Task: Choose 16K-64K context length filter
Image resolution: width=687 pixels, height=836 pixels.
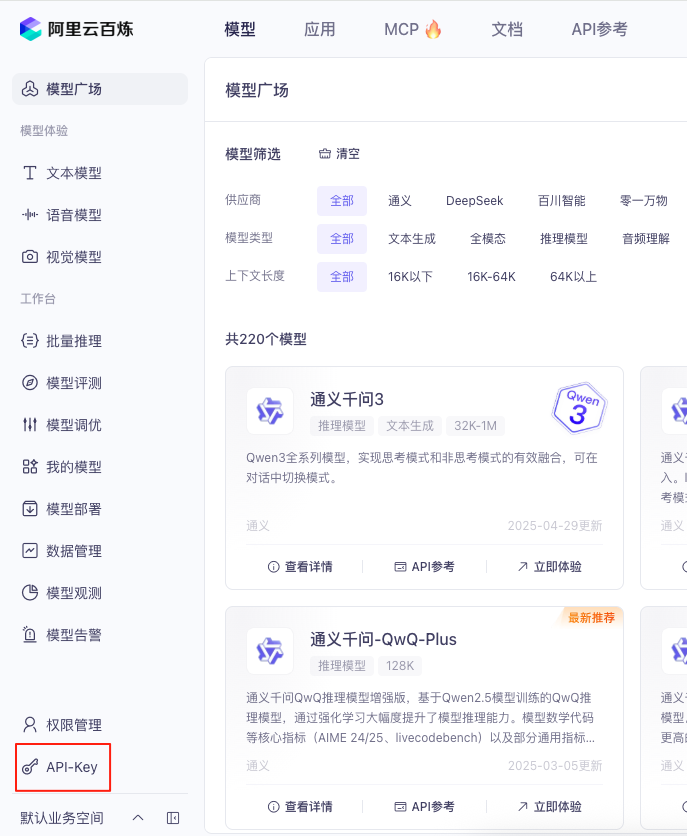Action: pos(491,277)
